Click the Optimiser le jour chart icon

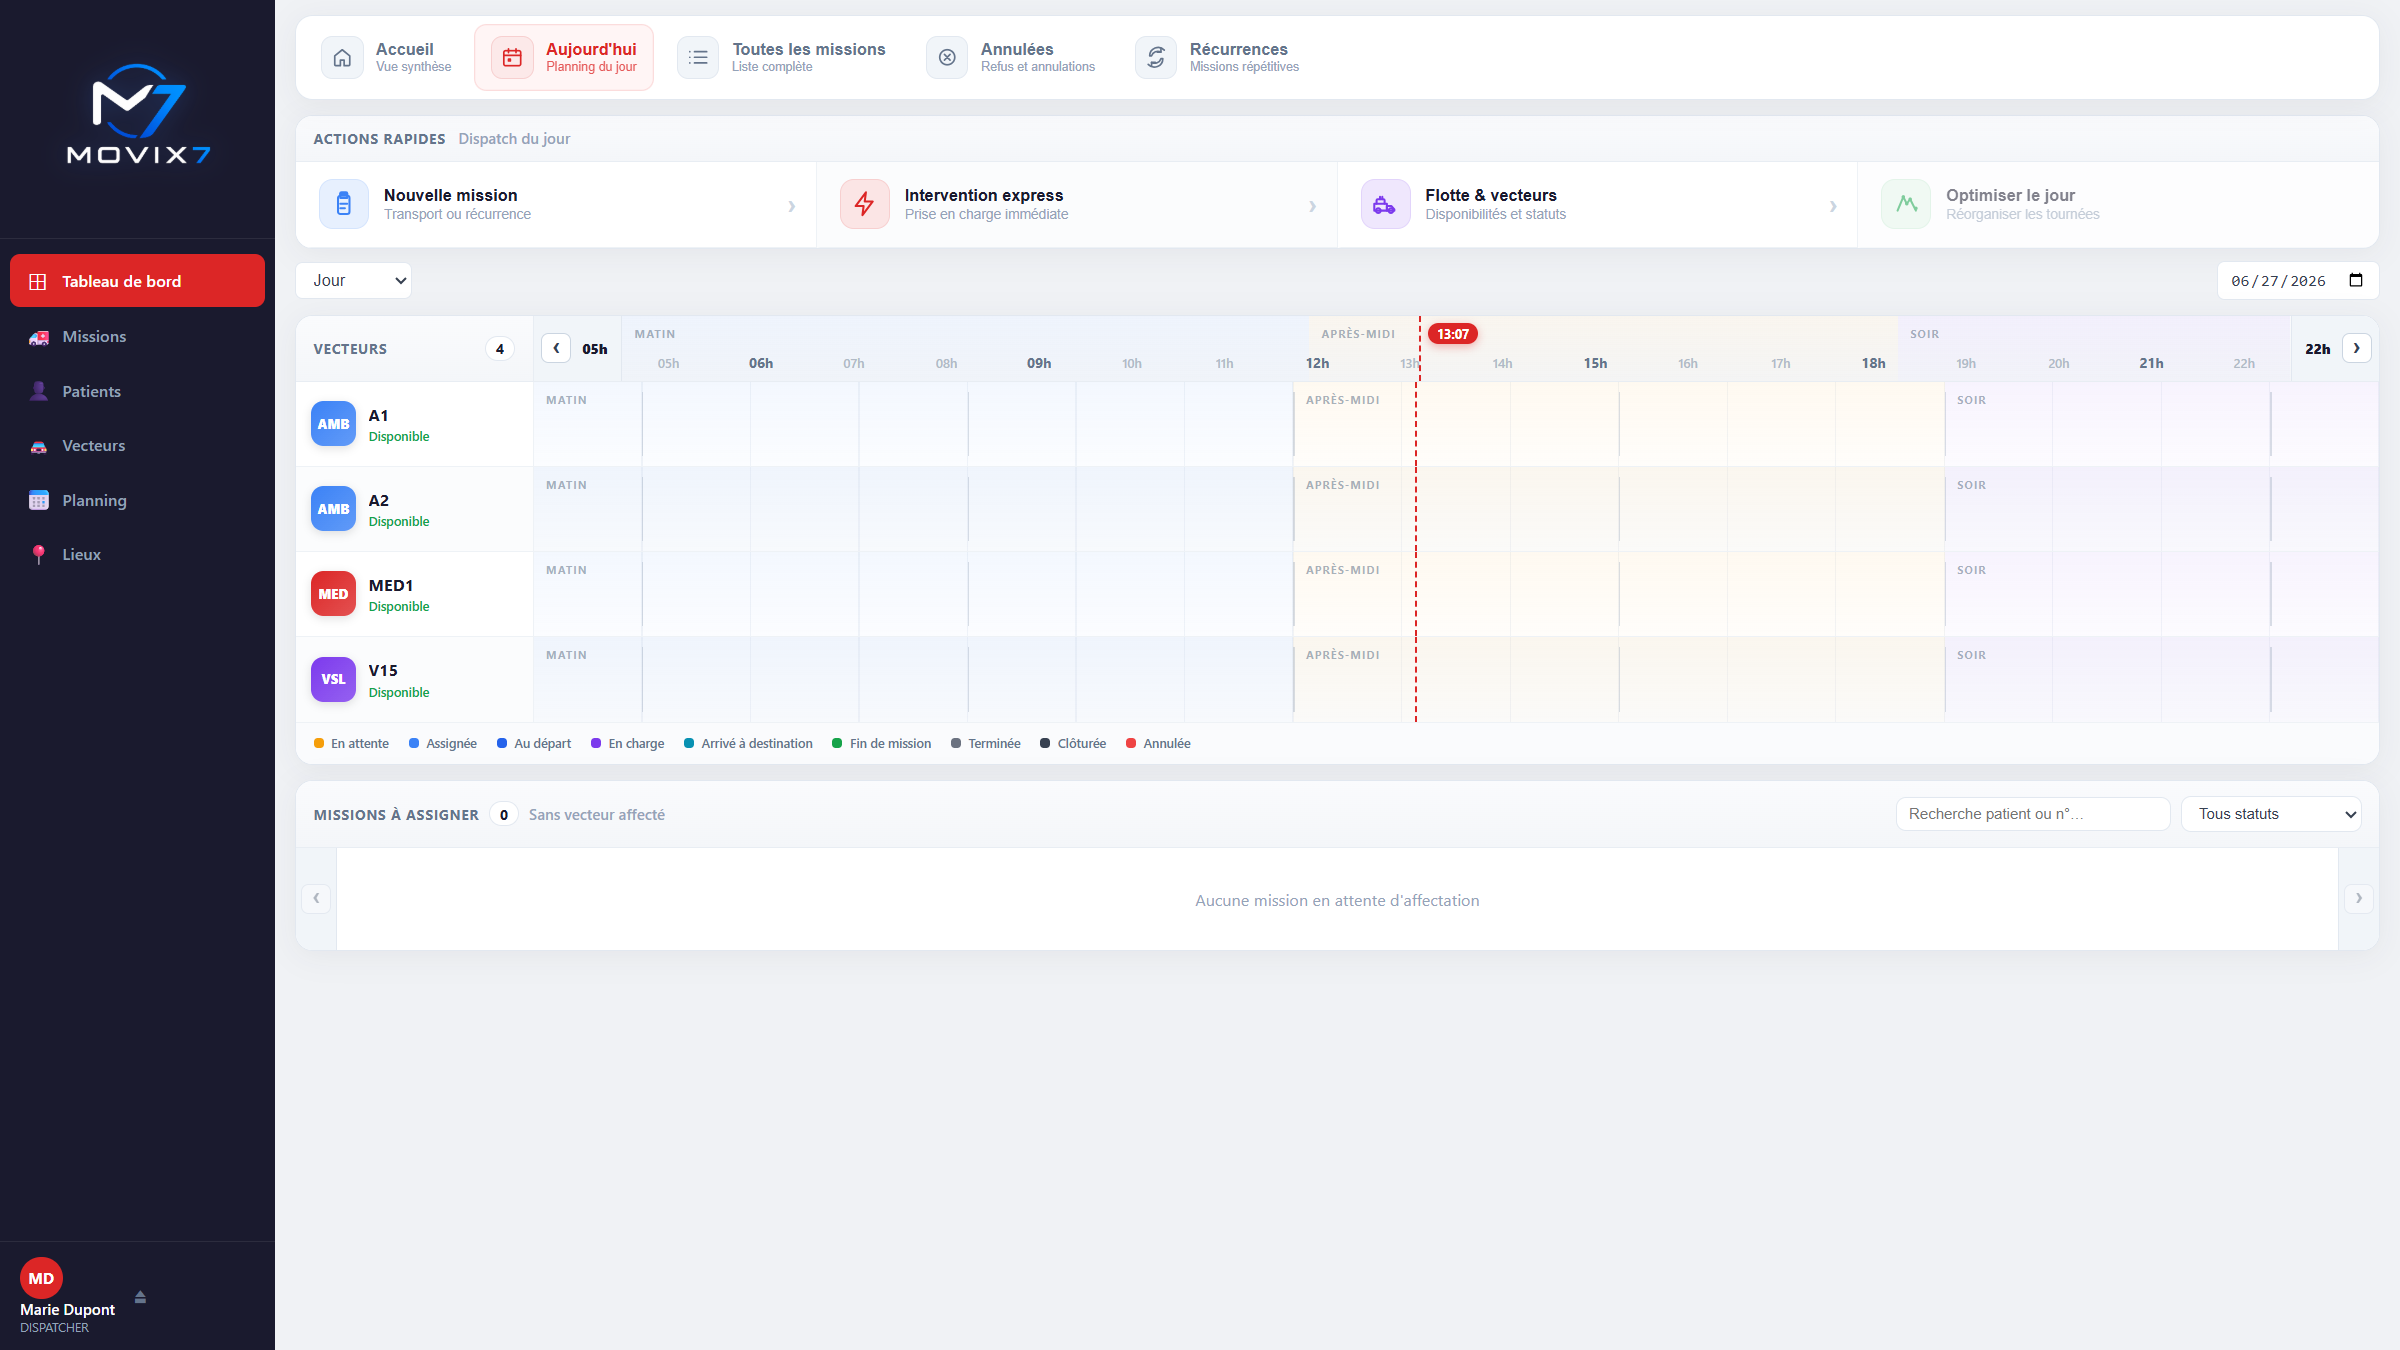point(1906,204)
